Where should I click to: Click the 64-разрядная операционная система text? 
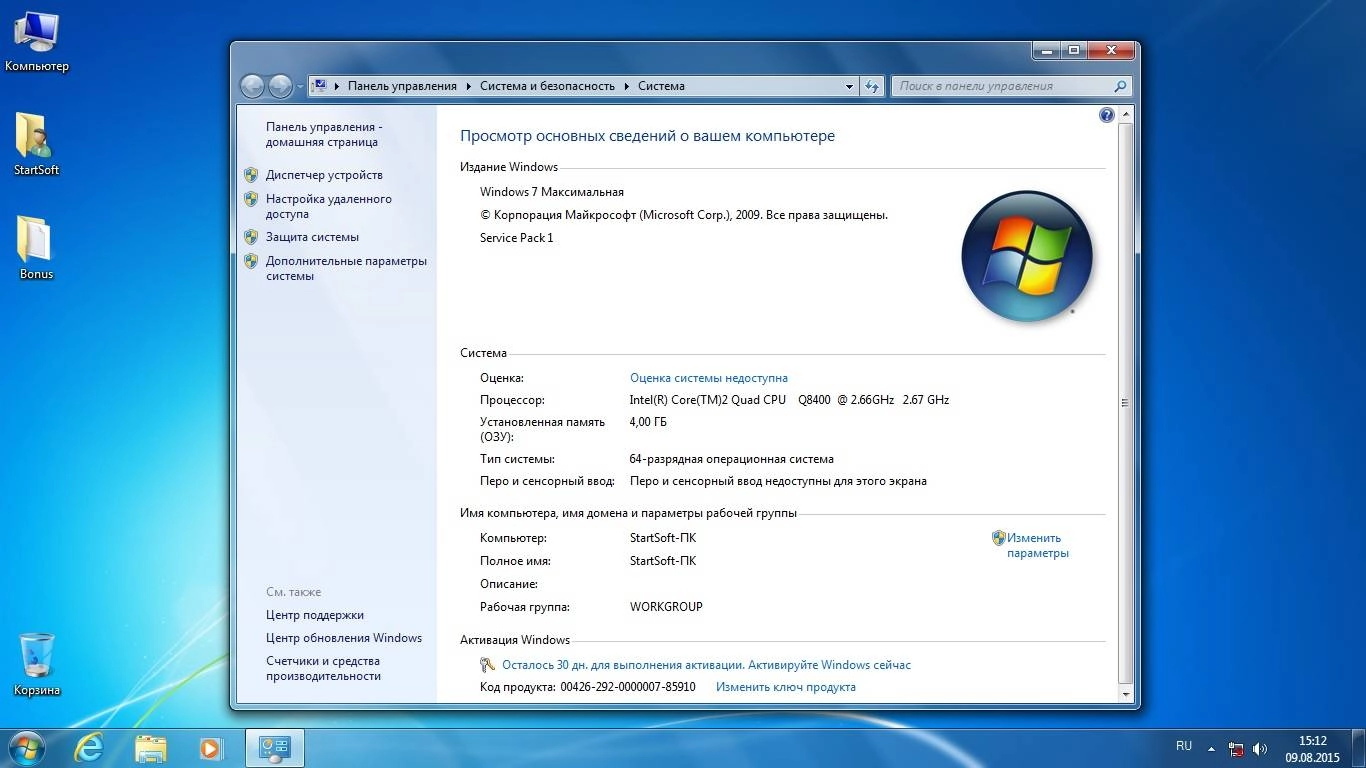(x=731, y=459)
